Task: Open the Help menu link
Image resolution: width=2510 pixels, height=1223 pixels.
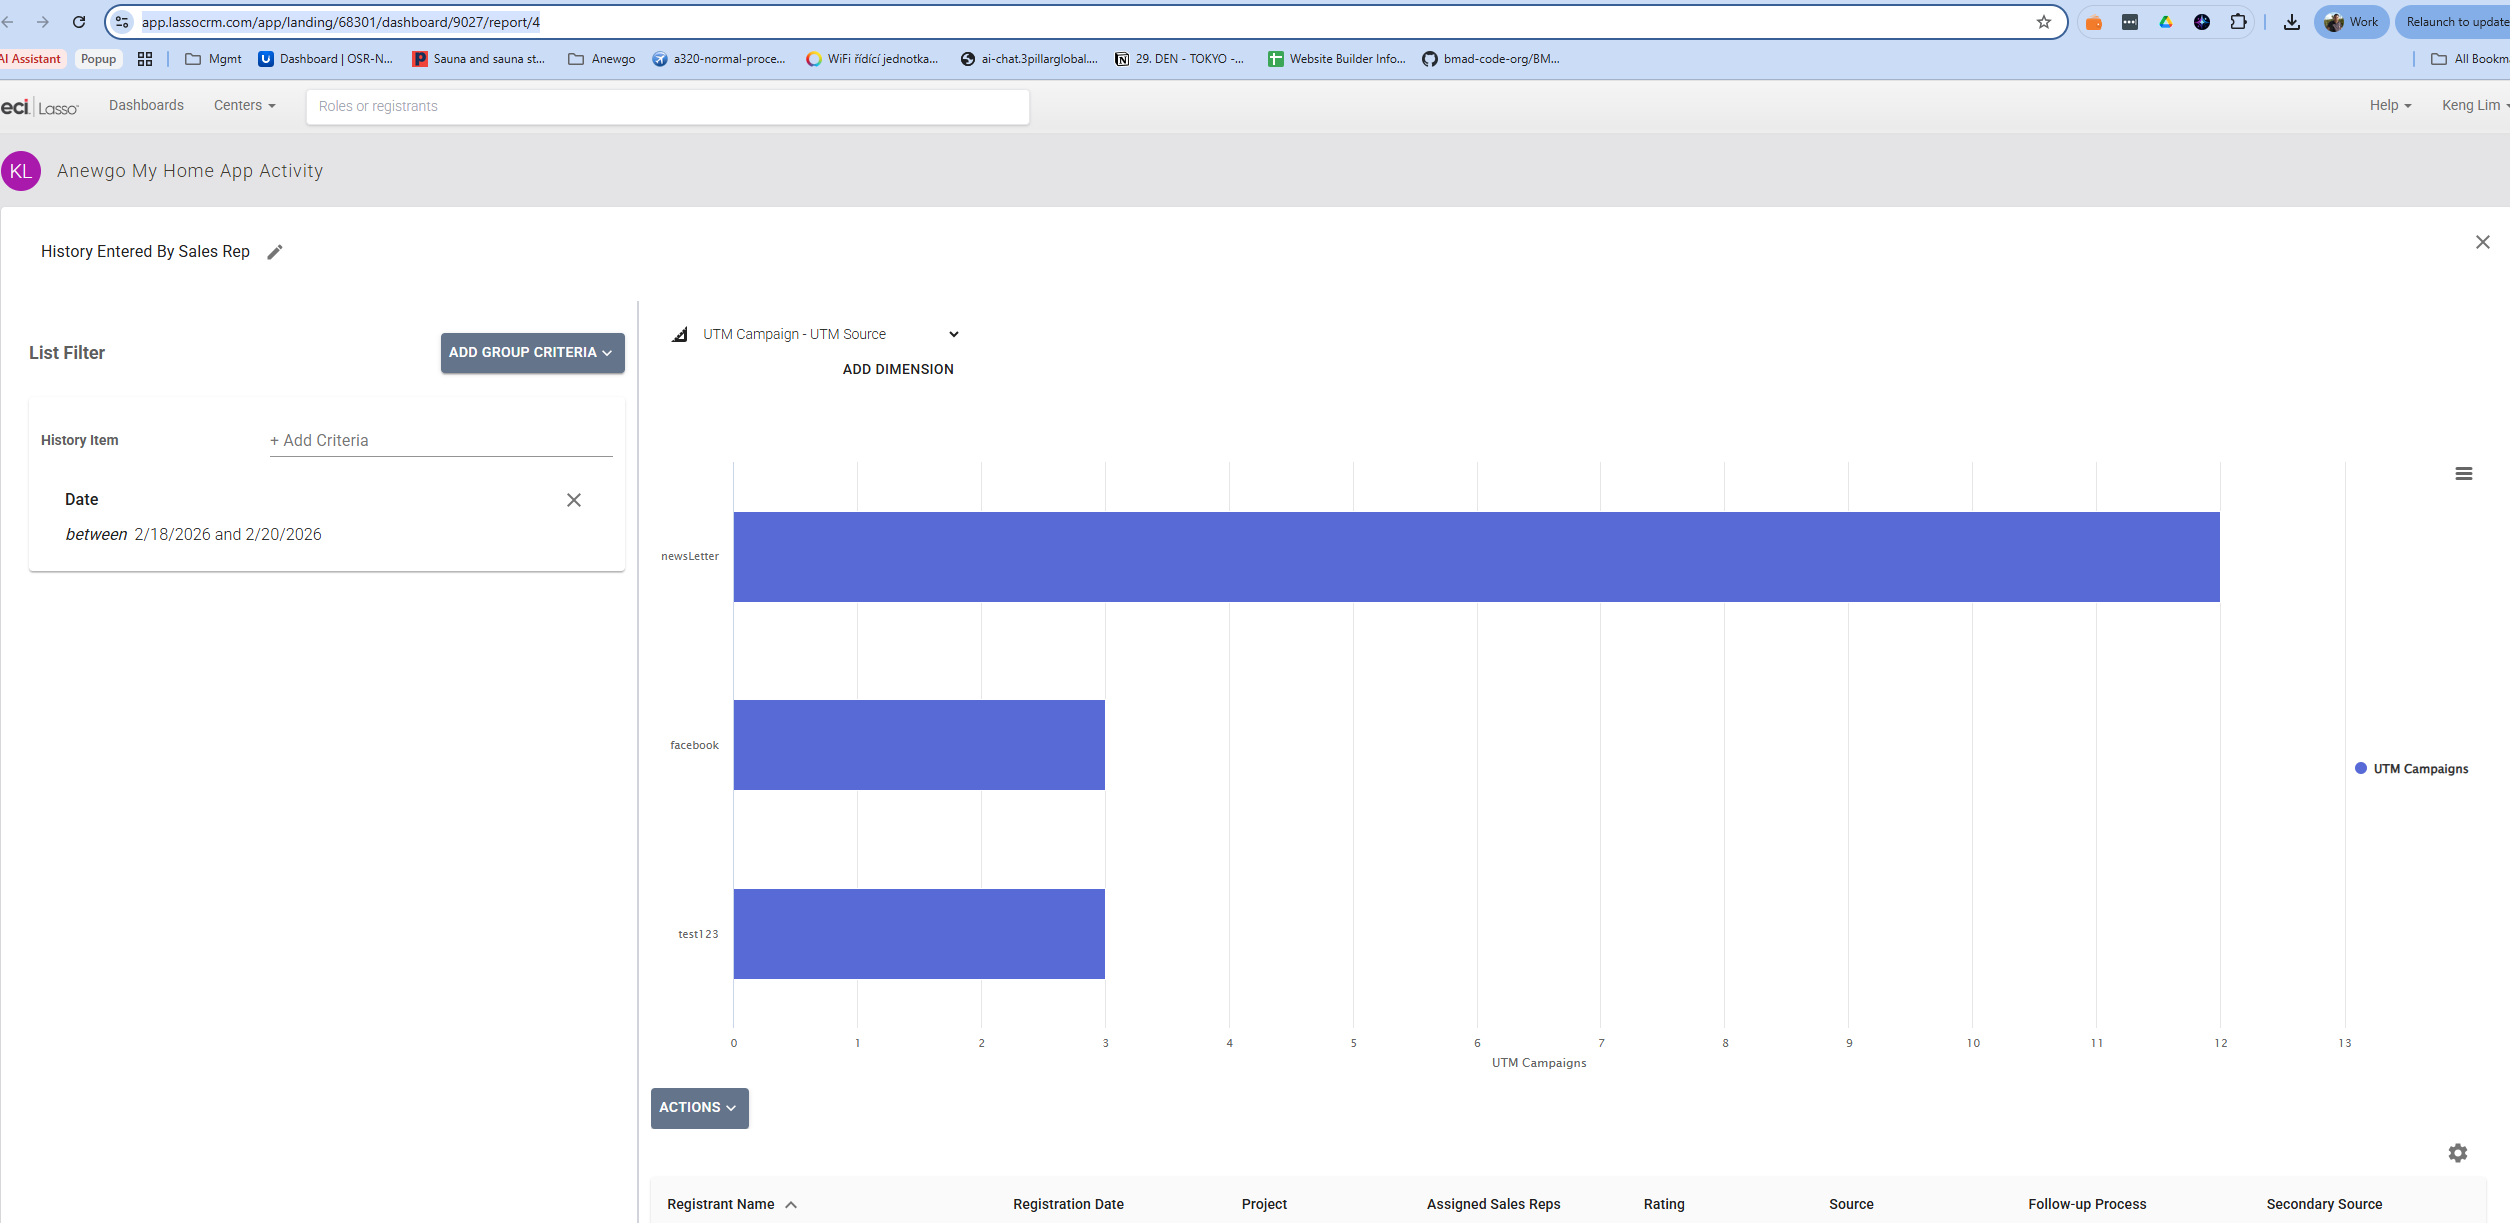Action: [x=2389, y=106]
